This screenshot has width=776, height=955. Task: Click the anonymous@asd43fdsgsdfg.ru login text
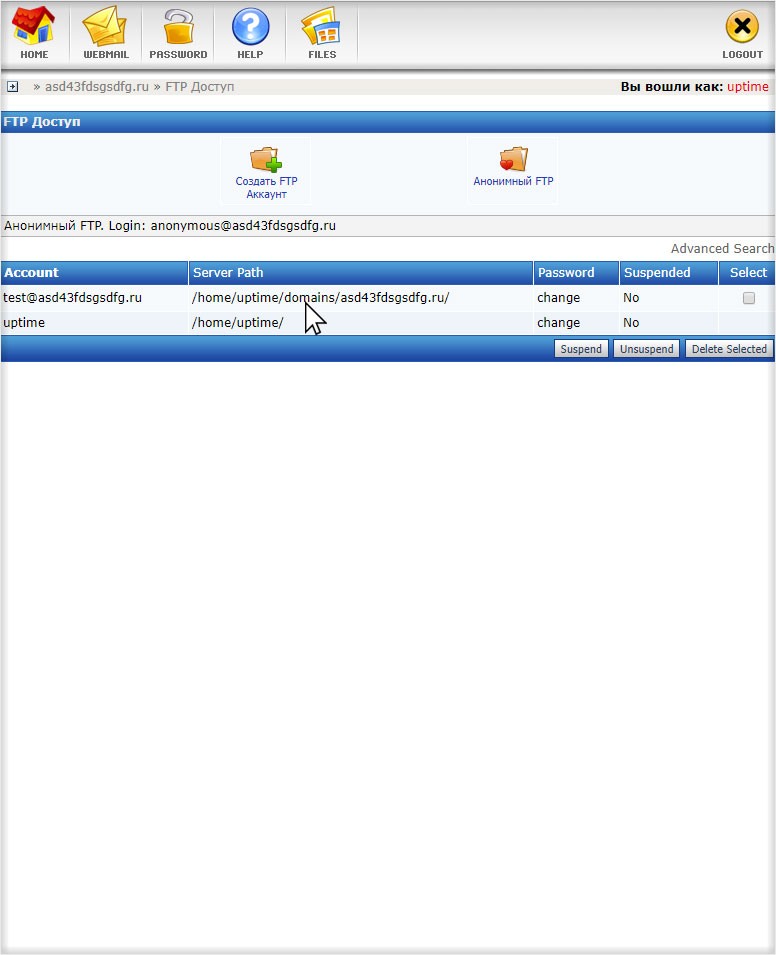[x=243, y=225]
